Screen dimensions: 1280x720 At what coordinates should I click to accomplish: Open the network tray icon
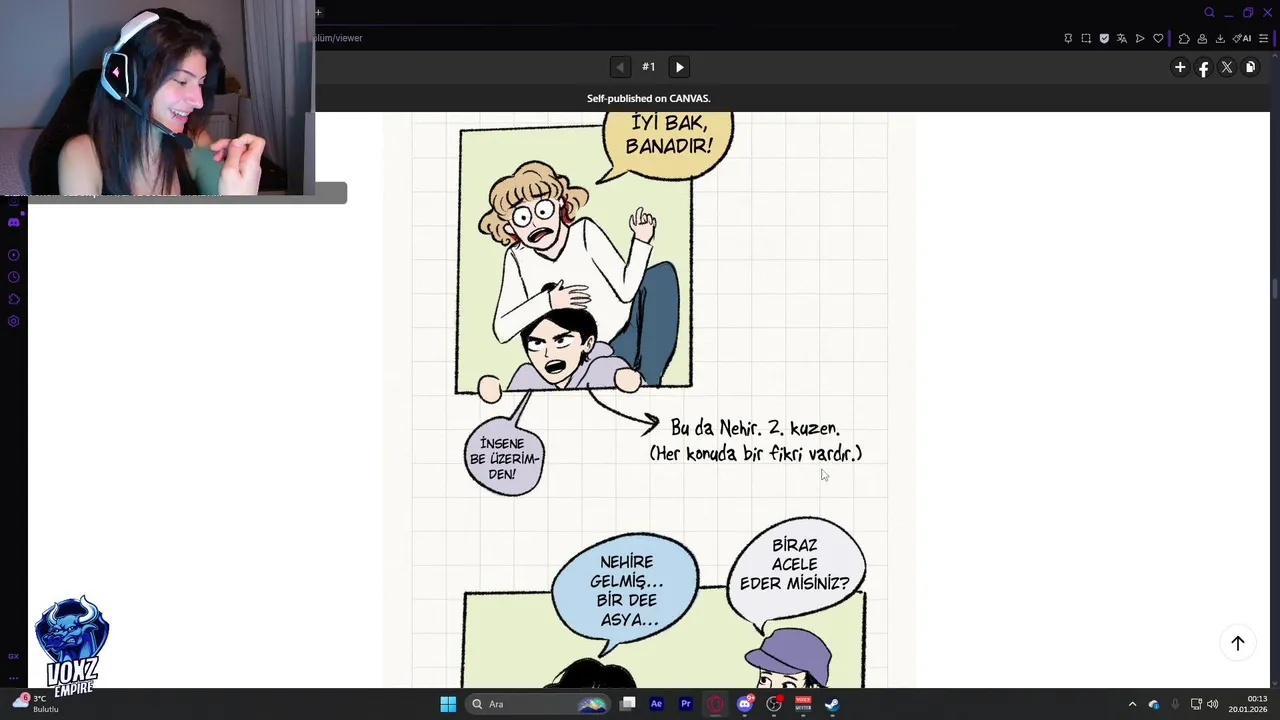1196,704
